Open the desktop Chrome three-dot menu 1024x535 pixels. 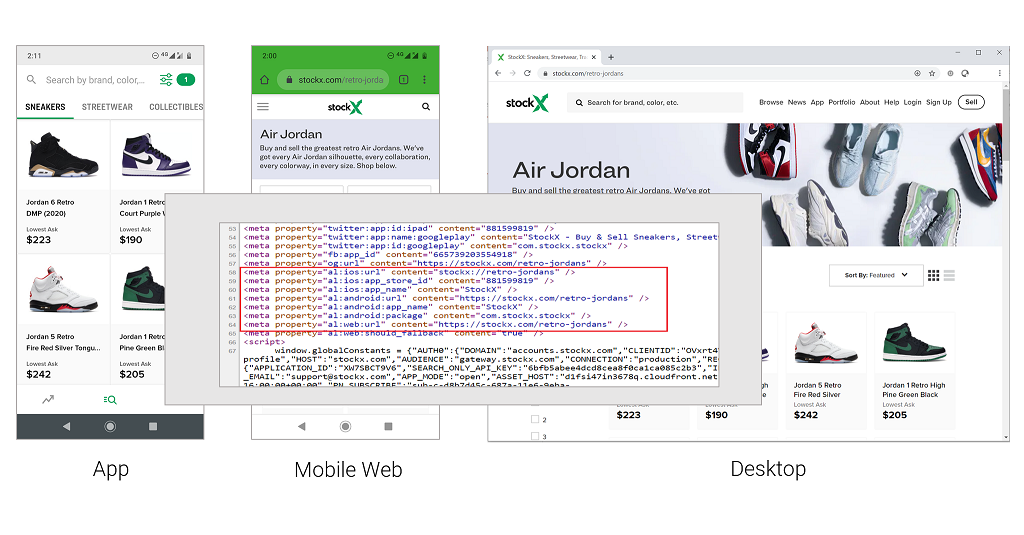point(999,73)
